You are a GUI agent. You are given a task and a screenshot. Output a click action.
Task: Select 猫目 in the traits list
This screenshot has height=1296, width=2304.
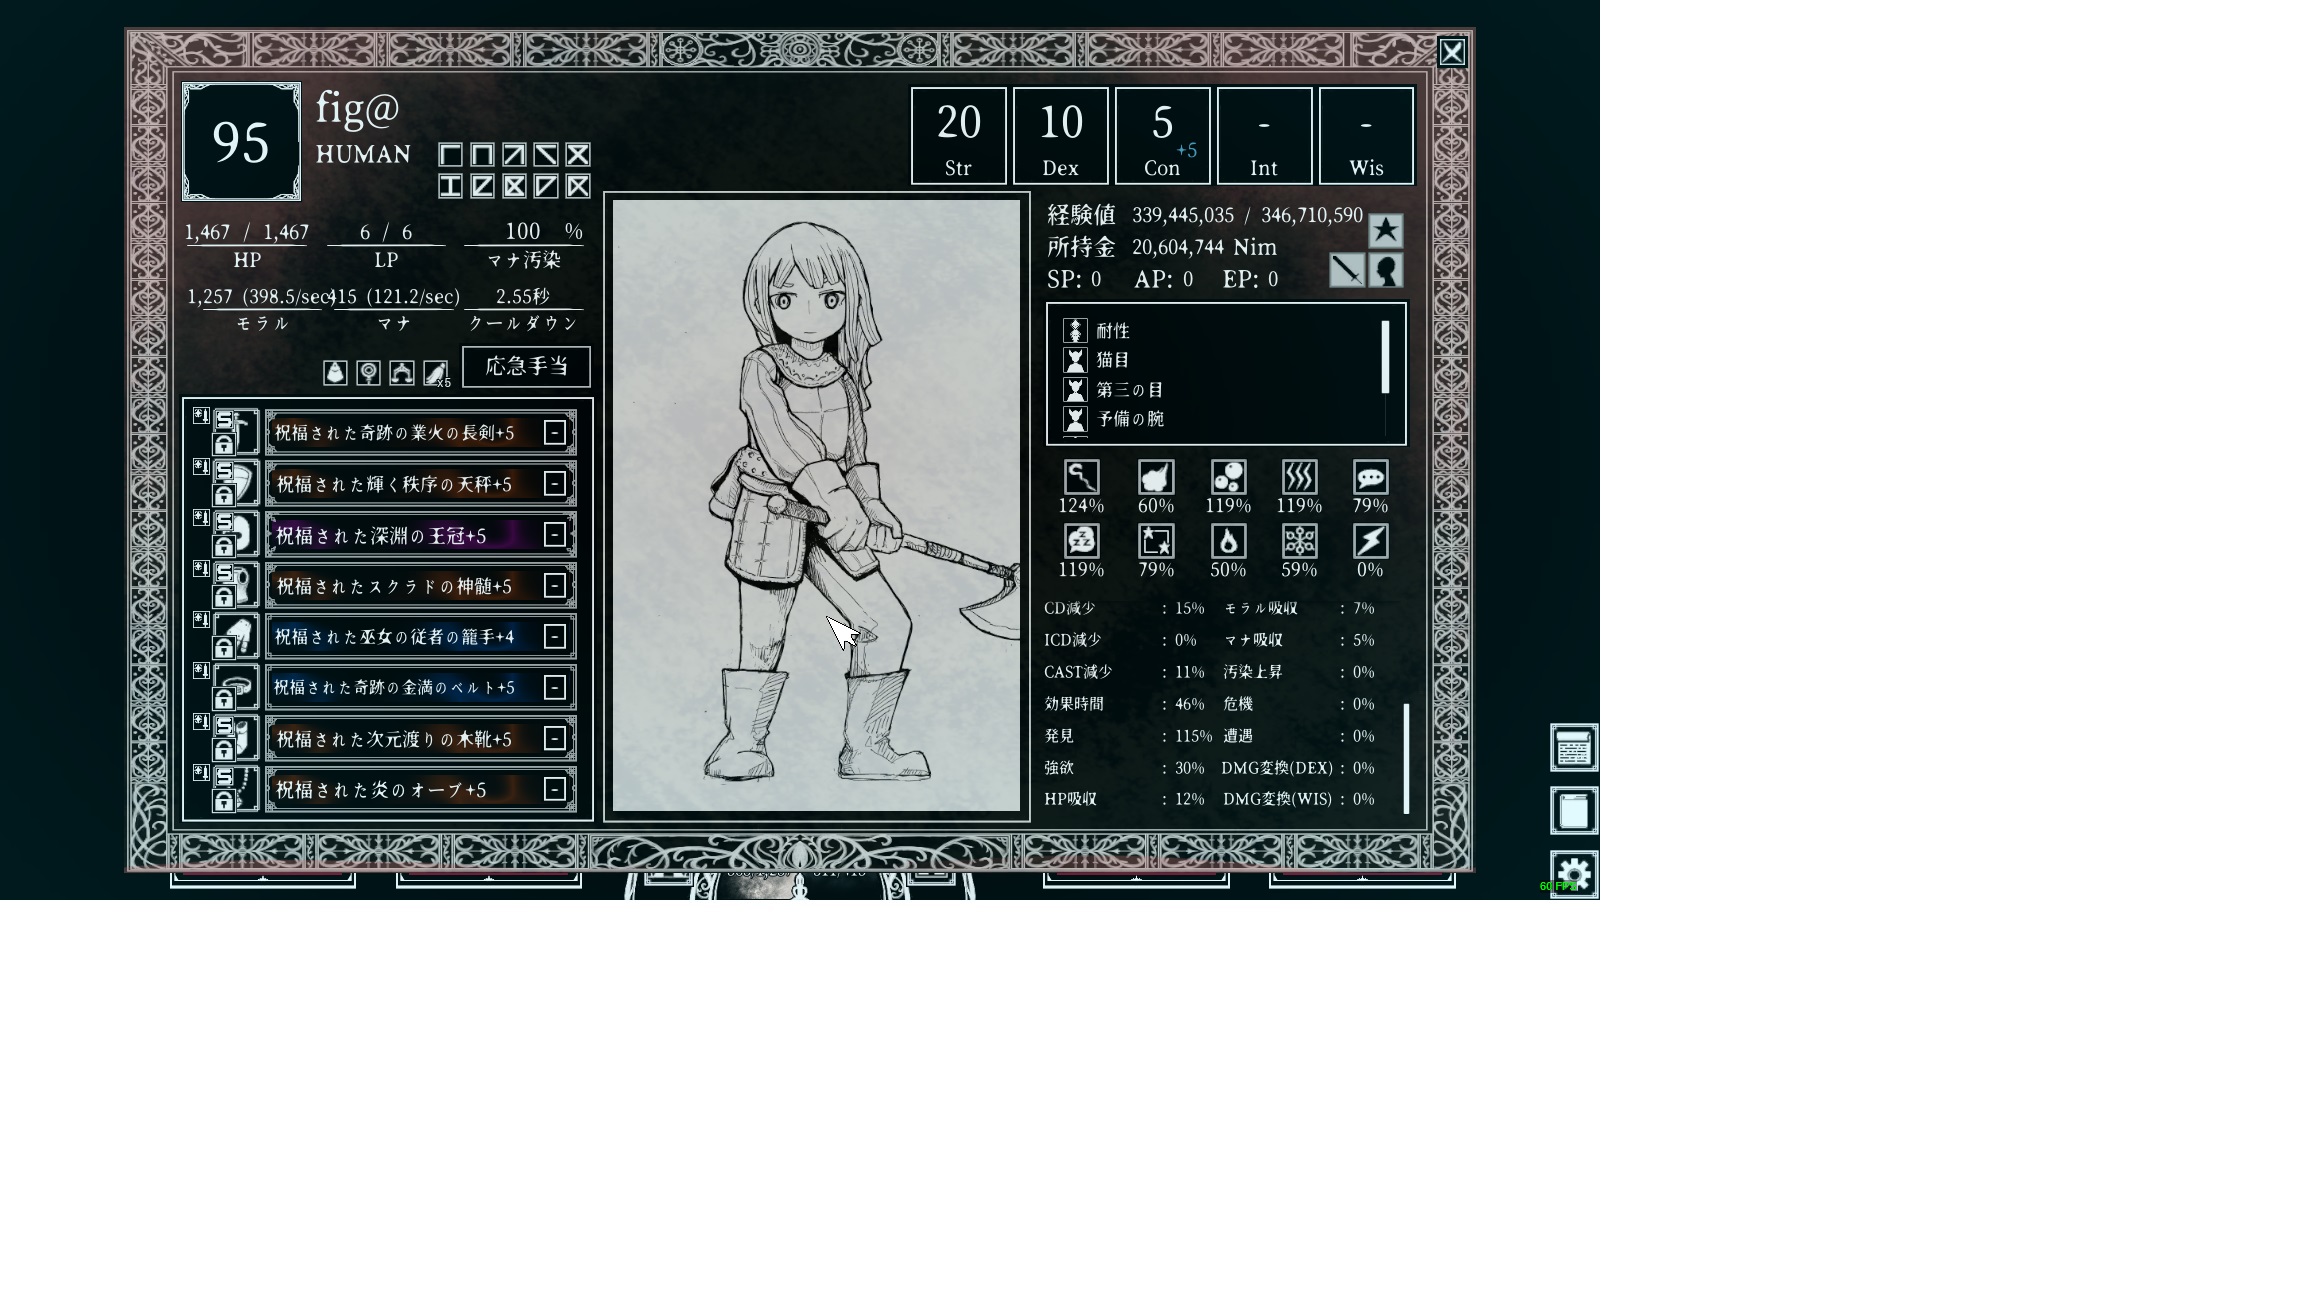1113,360
